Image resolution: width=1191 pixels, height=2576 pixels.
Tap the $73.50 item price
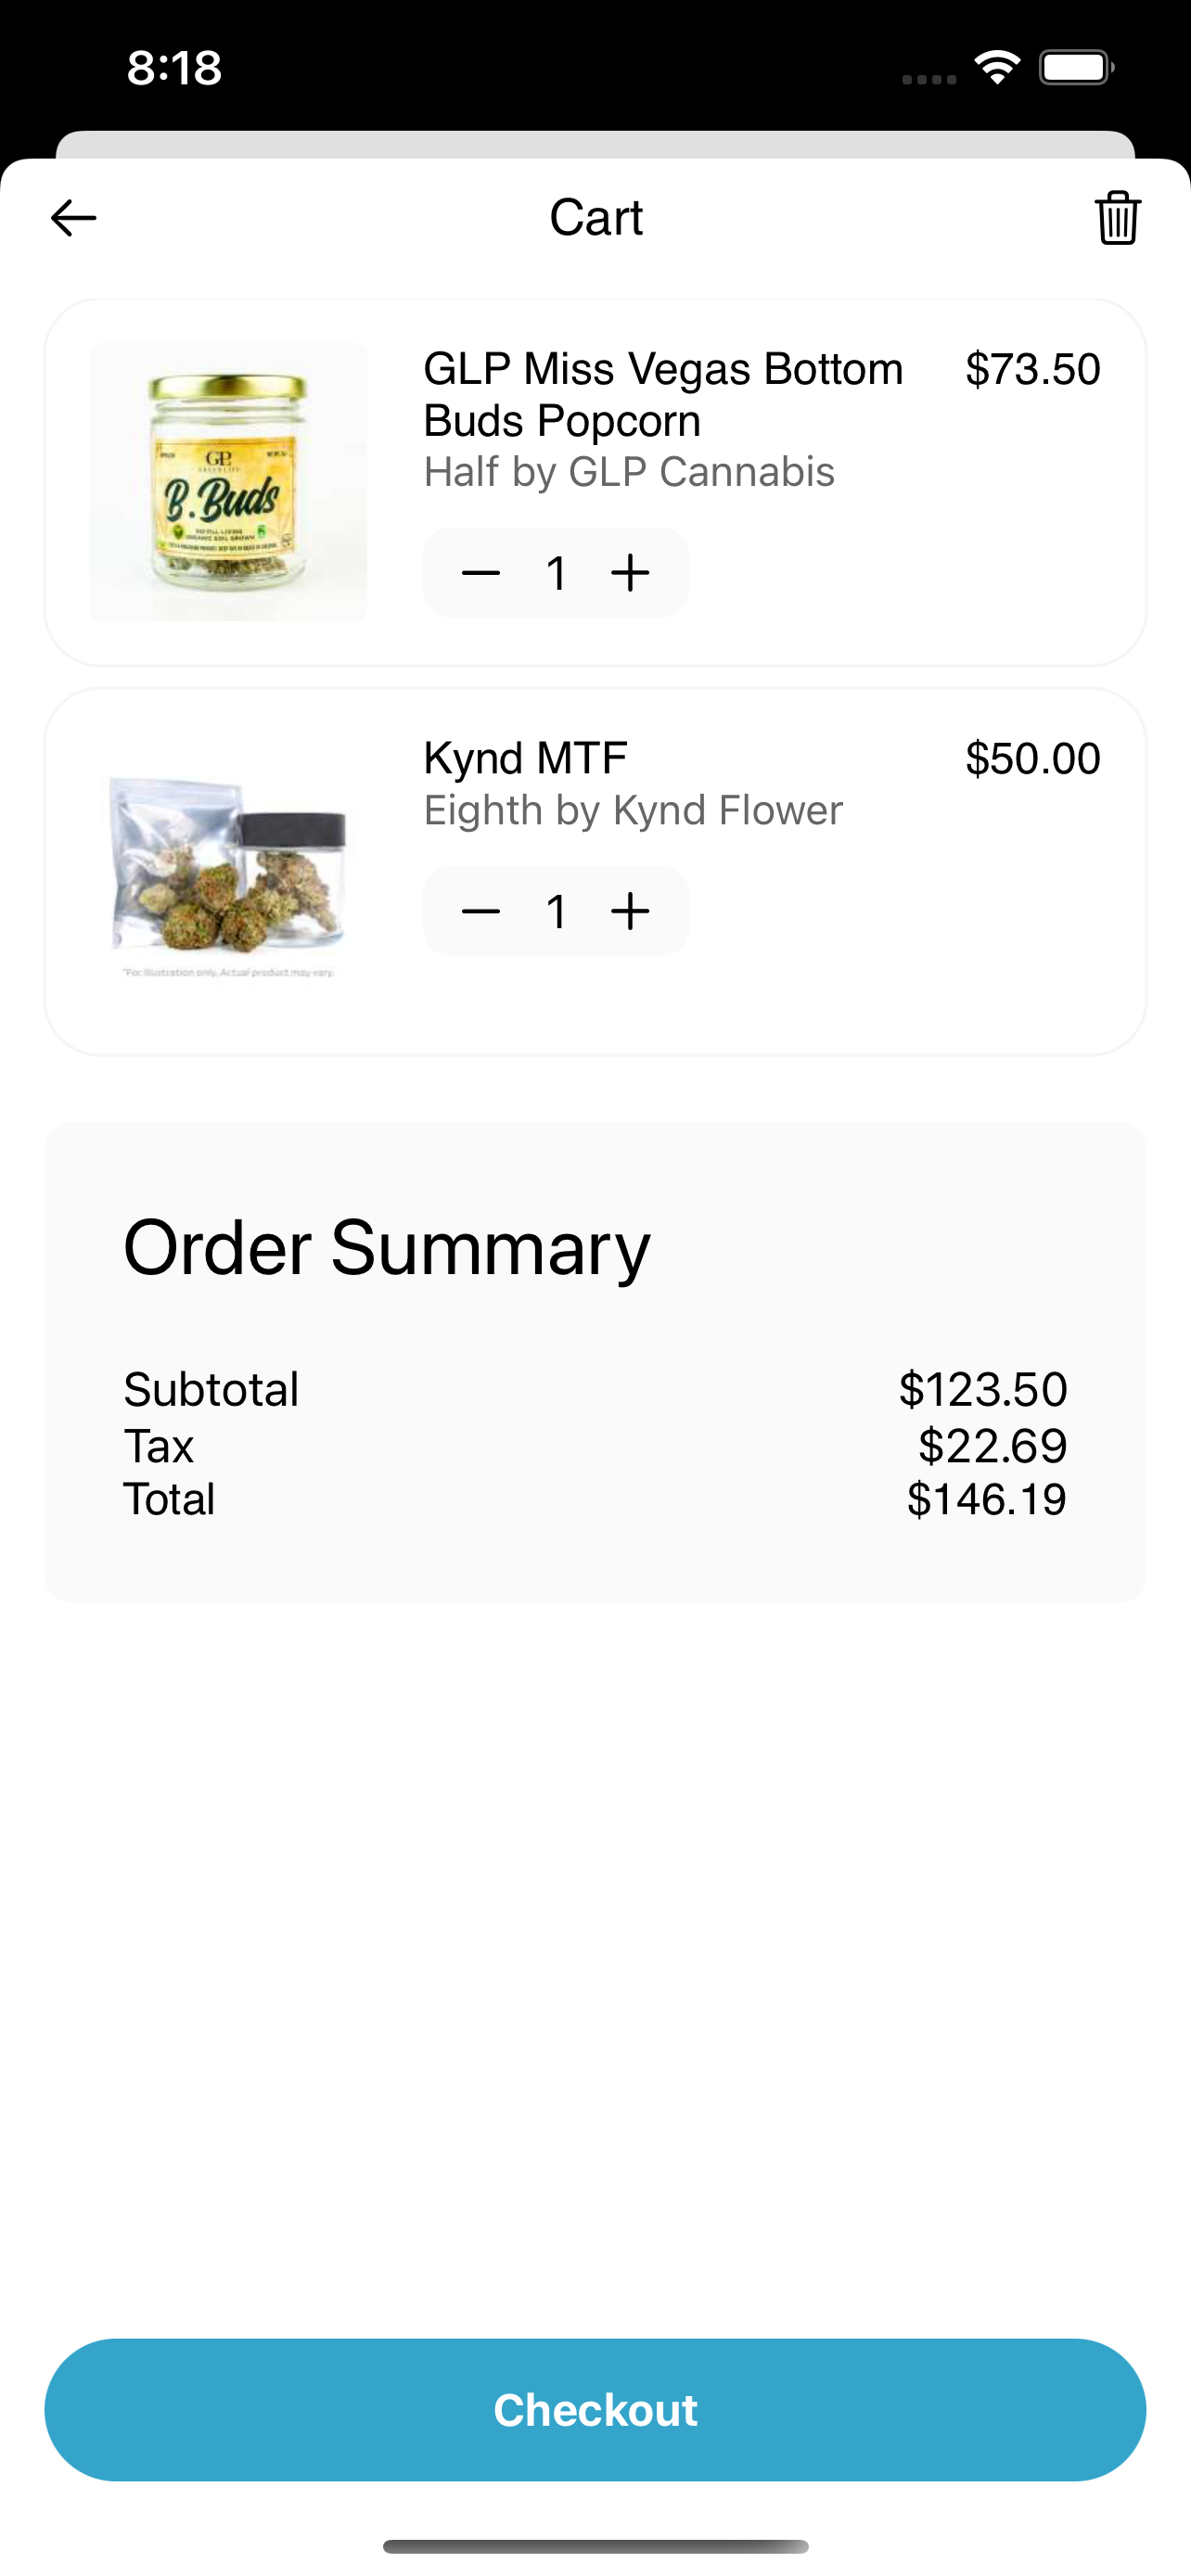point(1032,370)
